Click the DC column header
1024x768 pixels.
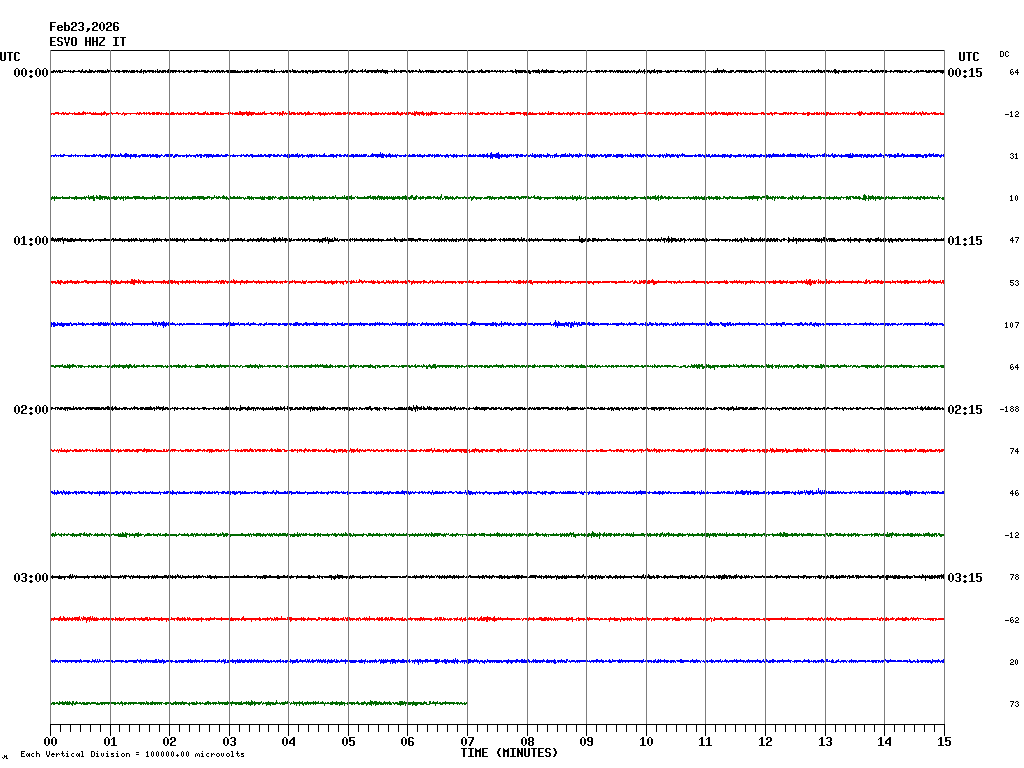tap(1004, 54)
